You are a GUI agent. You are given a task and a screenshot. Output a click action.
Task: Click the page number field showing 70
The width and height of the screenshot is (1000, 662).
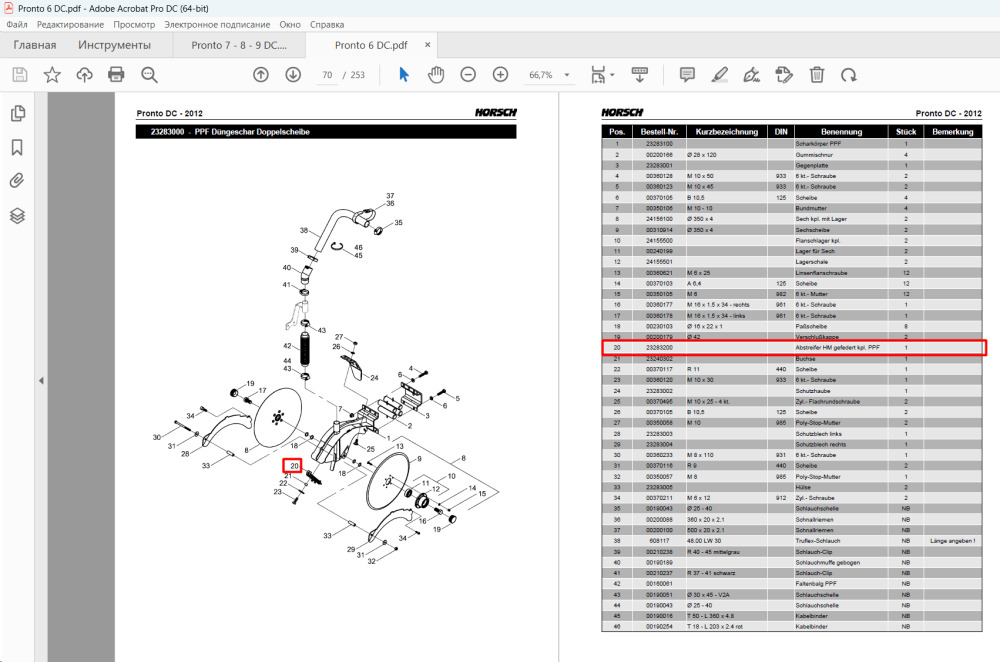click(327, 75)
